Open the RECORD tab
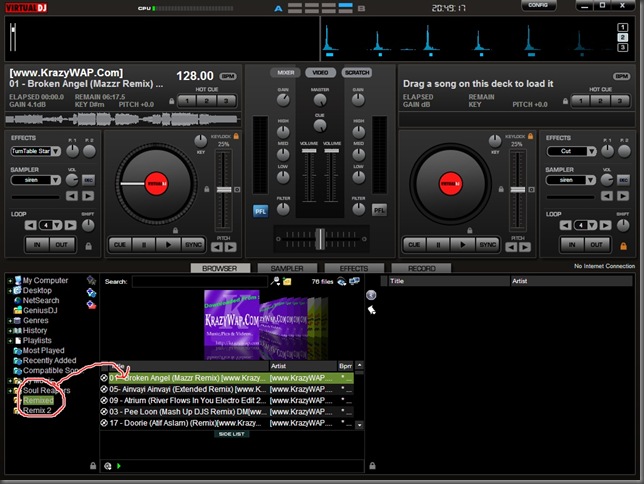 pos(421,268)
